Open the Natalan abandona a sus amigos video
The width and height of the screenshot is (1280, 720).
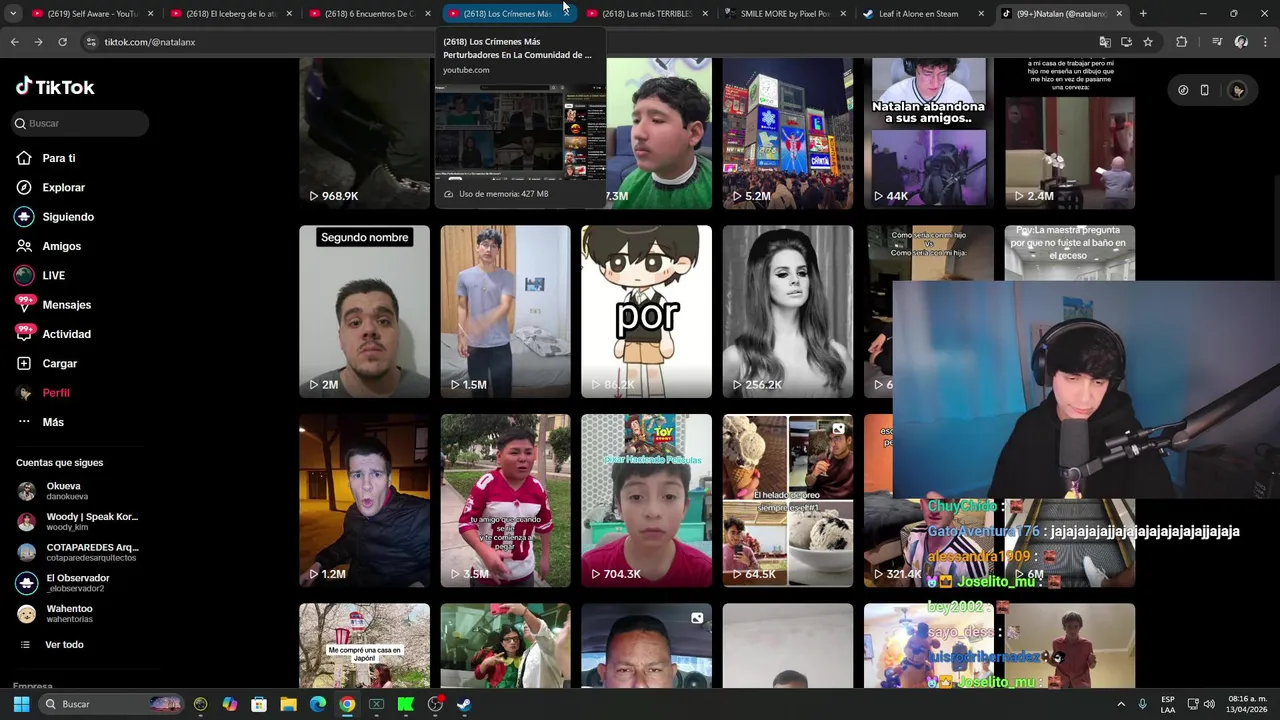tap(928, 133)
